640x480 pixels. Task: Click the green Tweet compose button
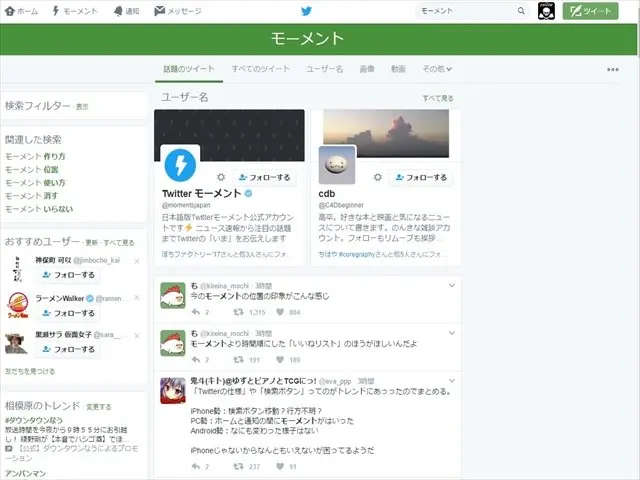590,11
